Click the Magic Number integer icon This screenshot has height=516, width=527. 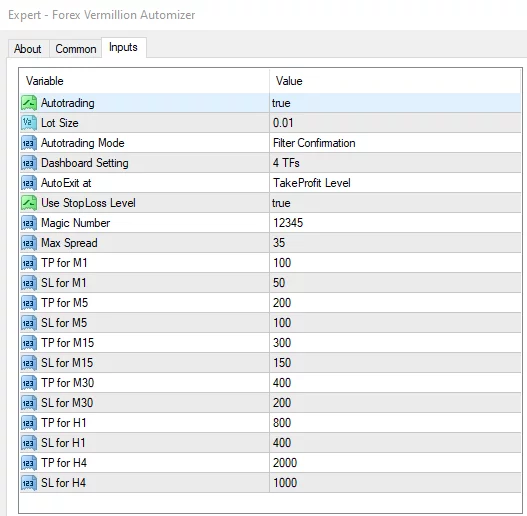(x=29, y=223)
